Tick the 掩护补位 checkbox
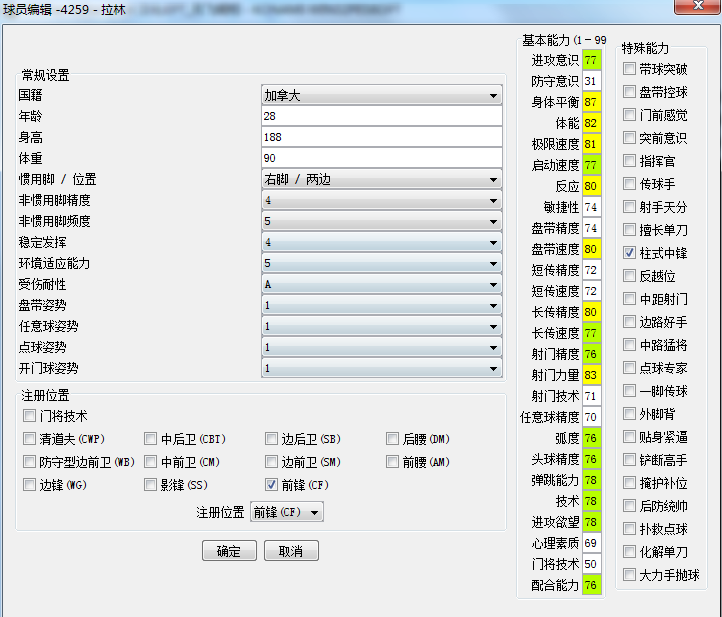This screenshot has width=722, height=617. (x=629, y=483)
